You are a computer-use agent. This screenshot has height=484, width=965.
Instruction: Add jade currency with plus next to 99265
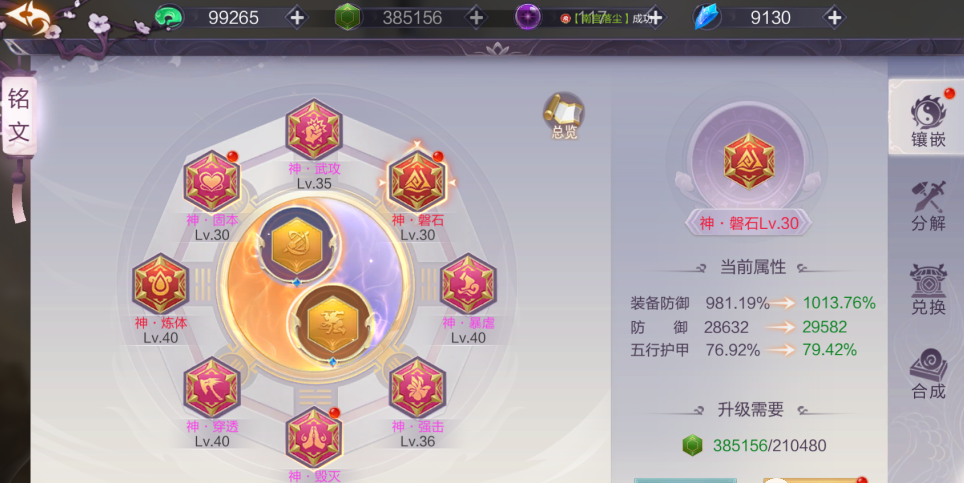coord(297,17)
